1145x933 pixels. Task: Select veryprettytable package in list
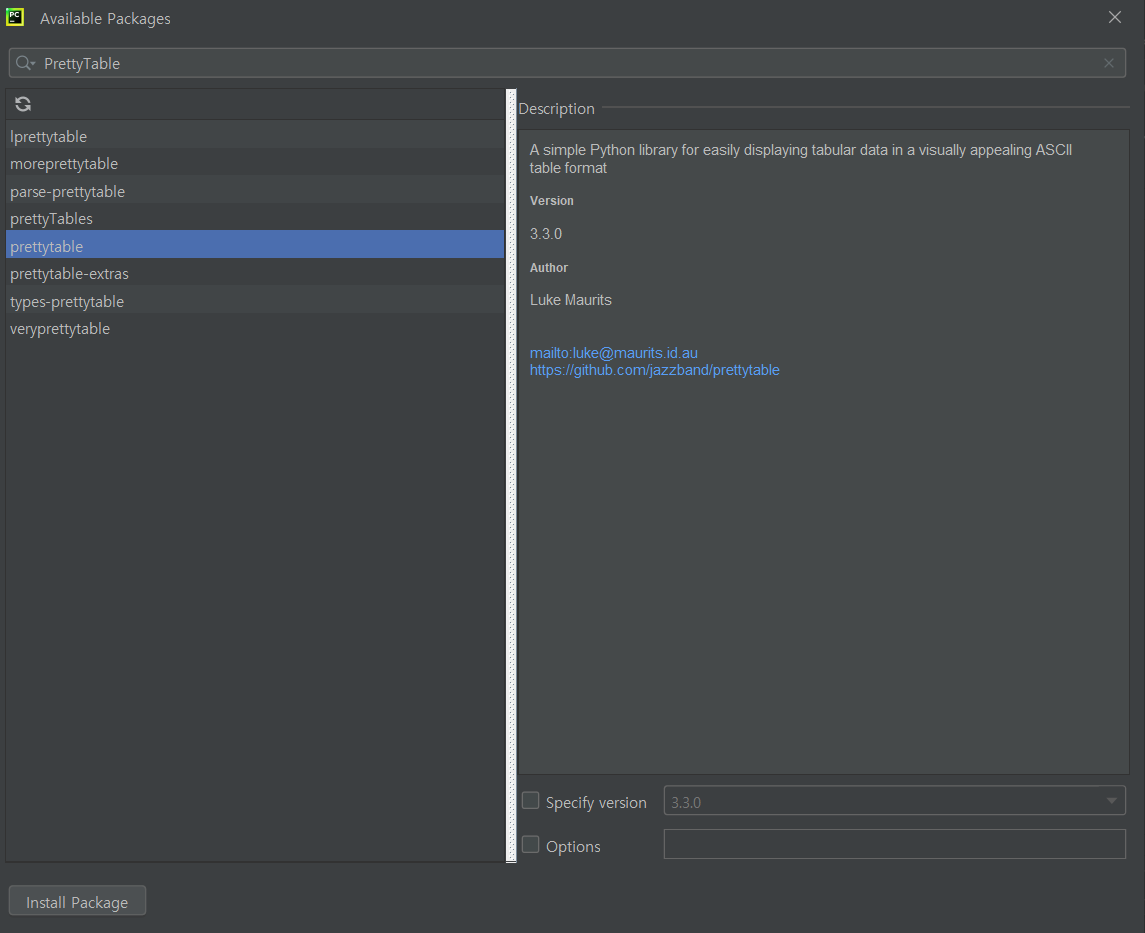[255, 329]
